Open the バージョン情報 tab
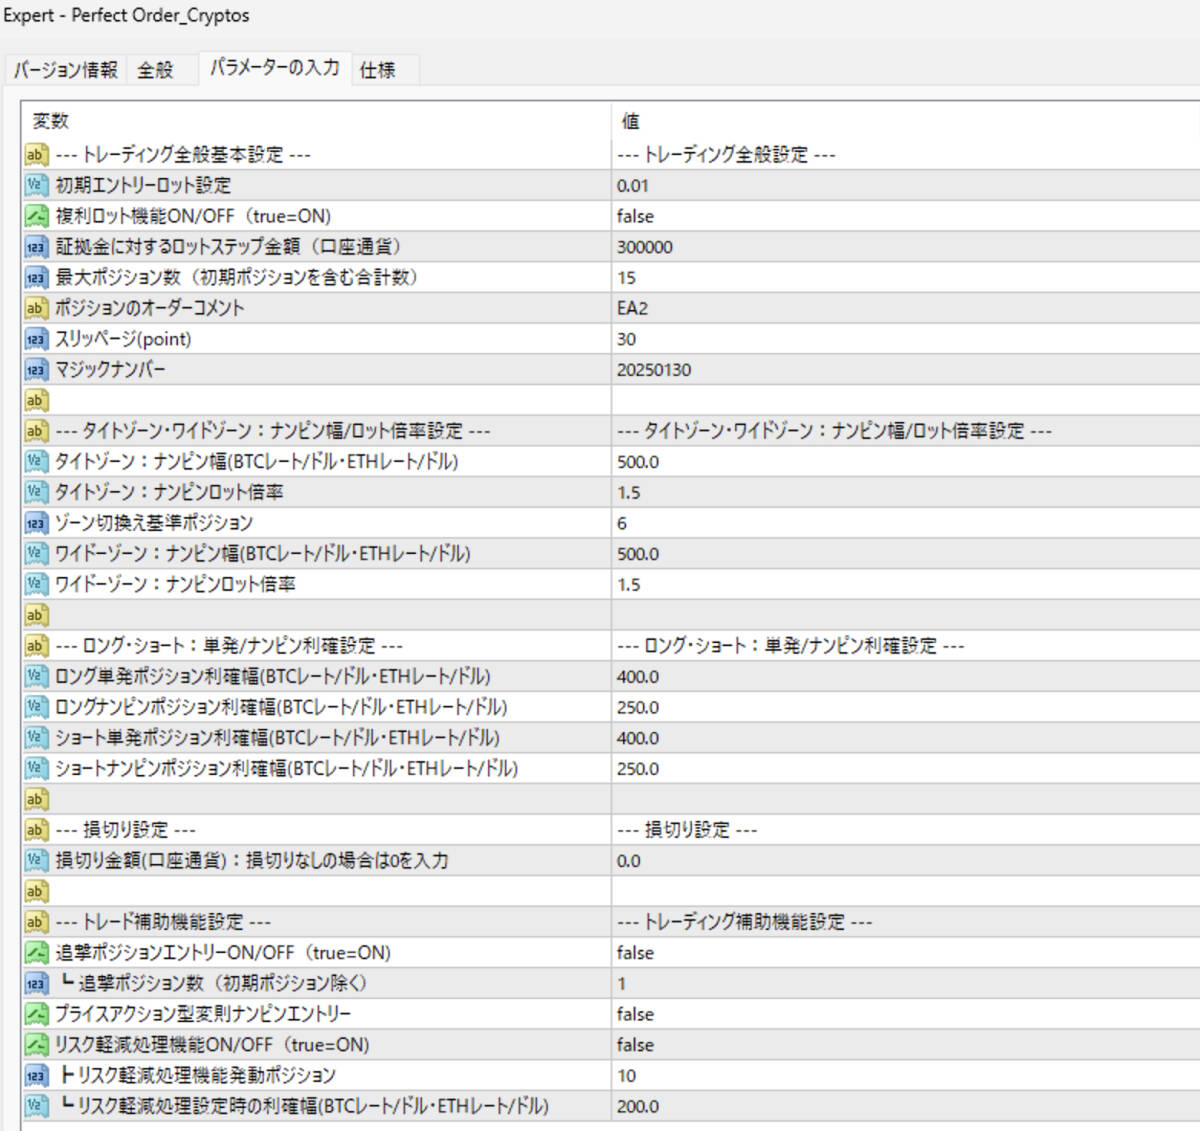 (65, 70)
